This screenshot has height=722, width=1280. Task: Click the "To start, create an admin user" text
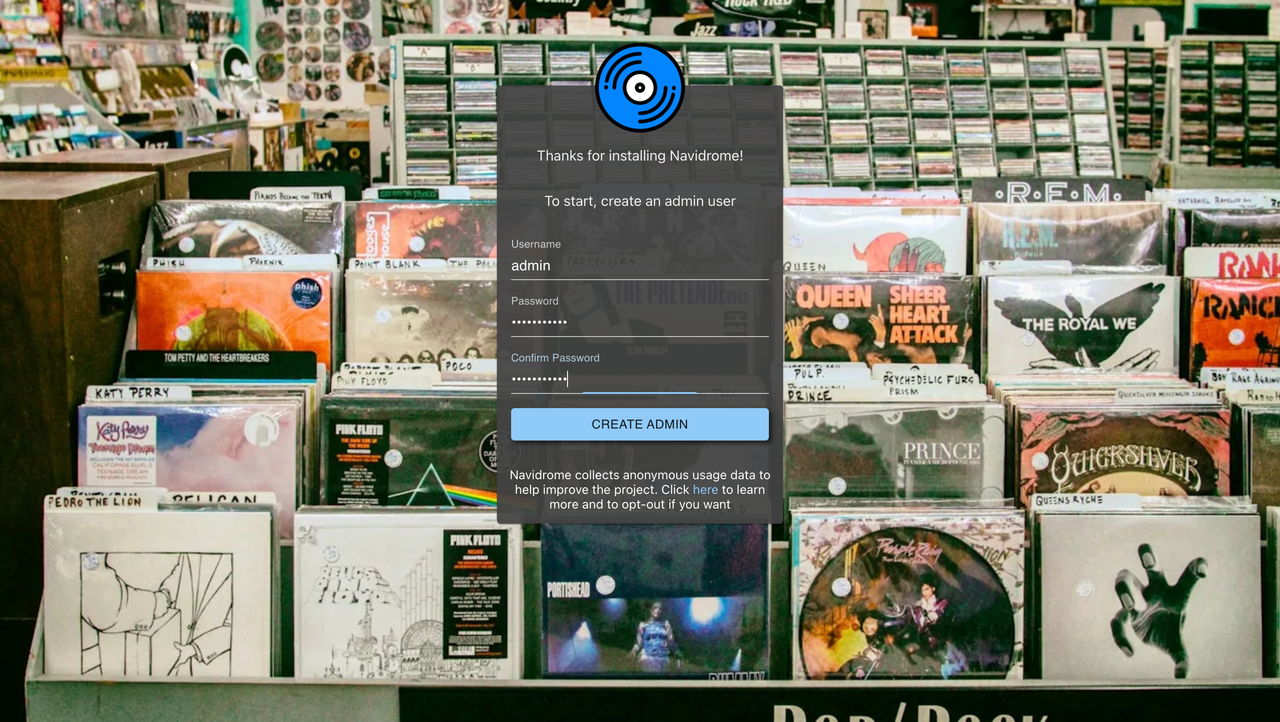click(639, 201)
